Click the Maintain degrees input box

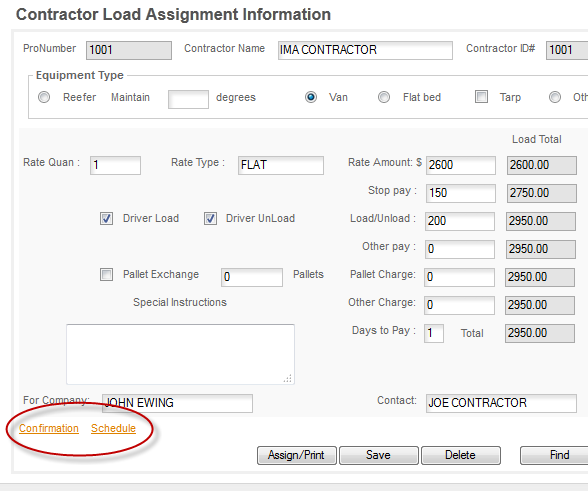pos(188,99)
